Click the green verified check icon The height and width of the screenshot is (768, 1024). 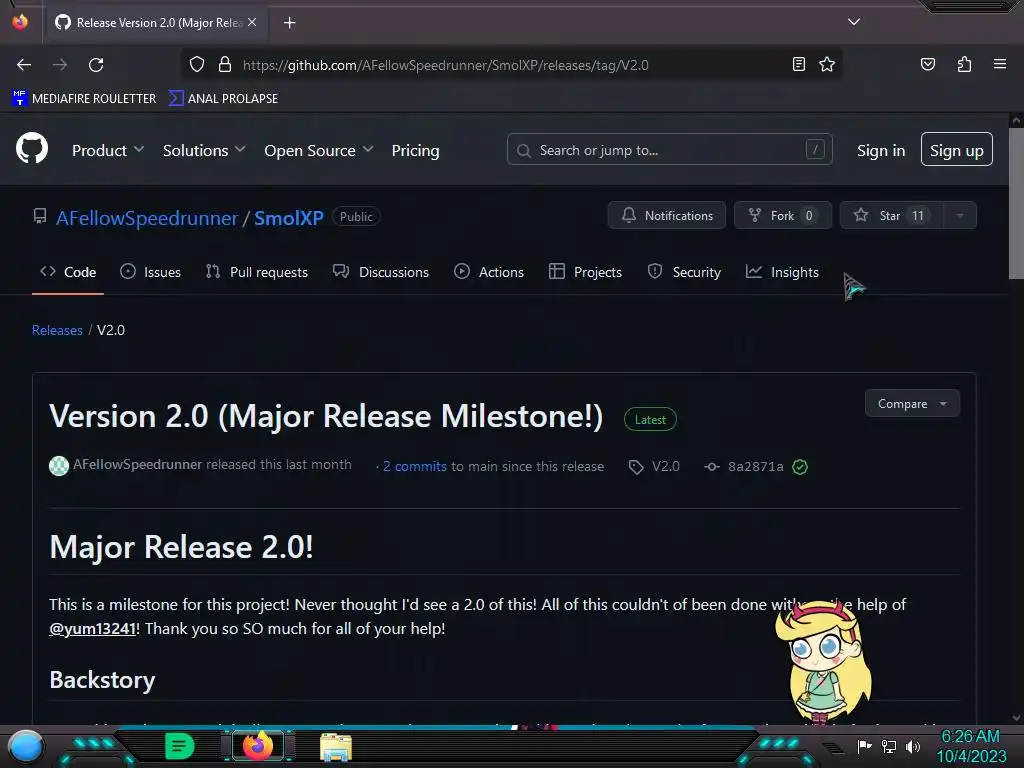click(x=800, y=466)
